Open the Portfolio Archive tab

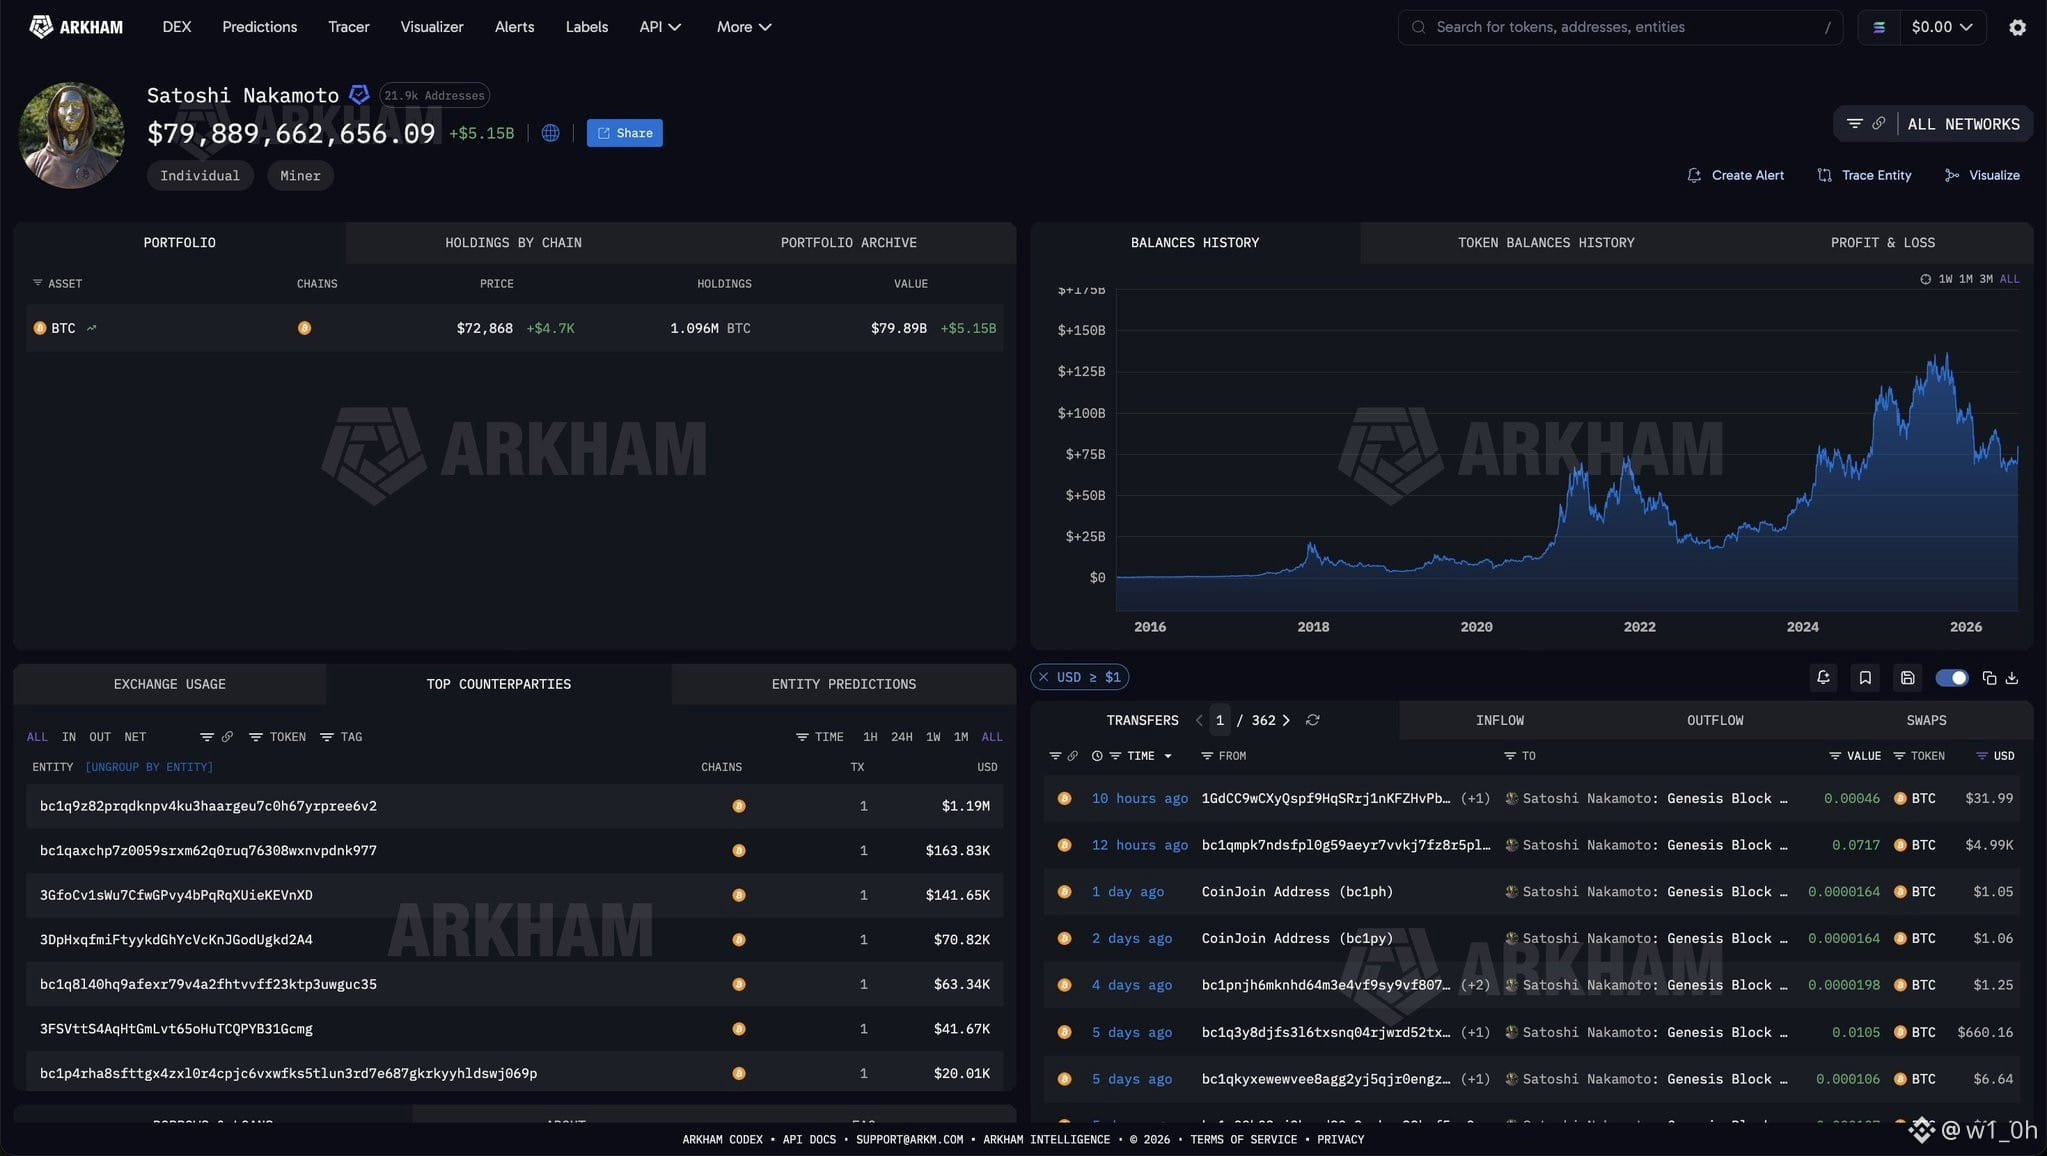(848, 243)
